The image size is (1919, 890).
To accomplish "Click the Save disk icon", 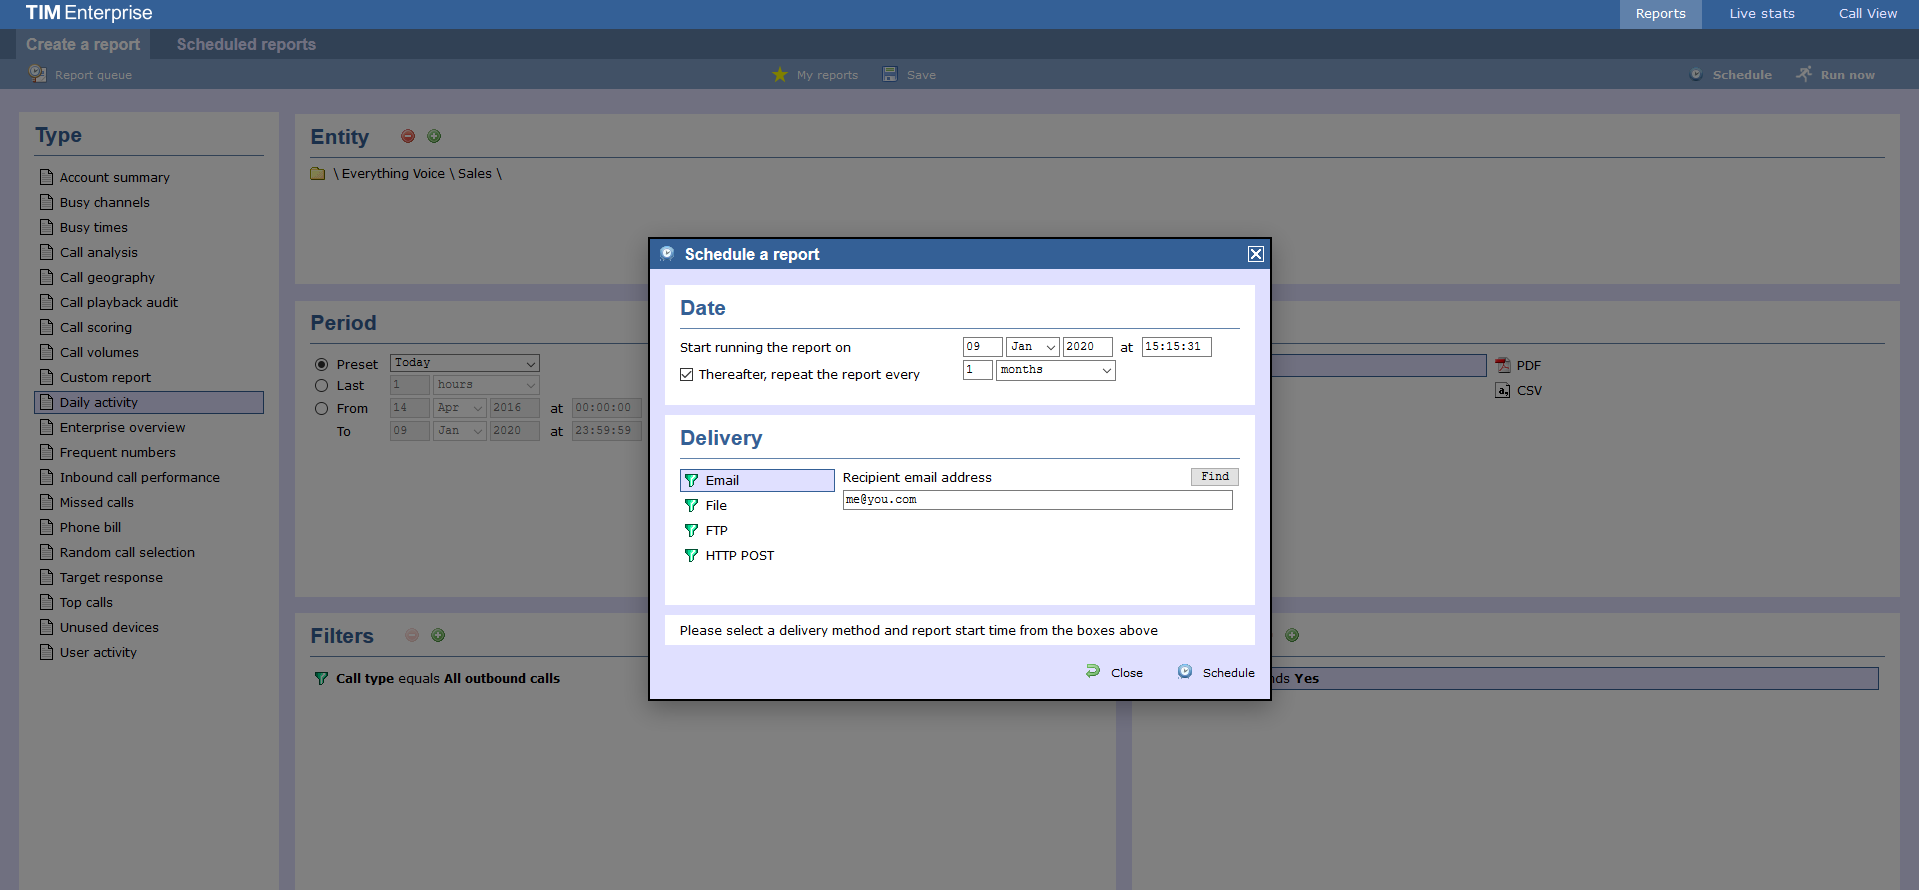I will [x=890, y=74].
